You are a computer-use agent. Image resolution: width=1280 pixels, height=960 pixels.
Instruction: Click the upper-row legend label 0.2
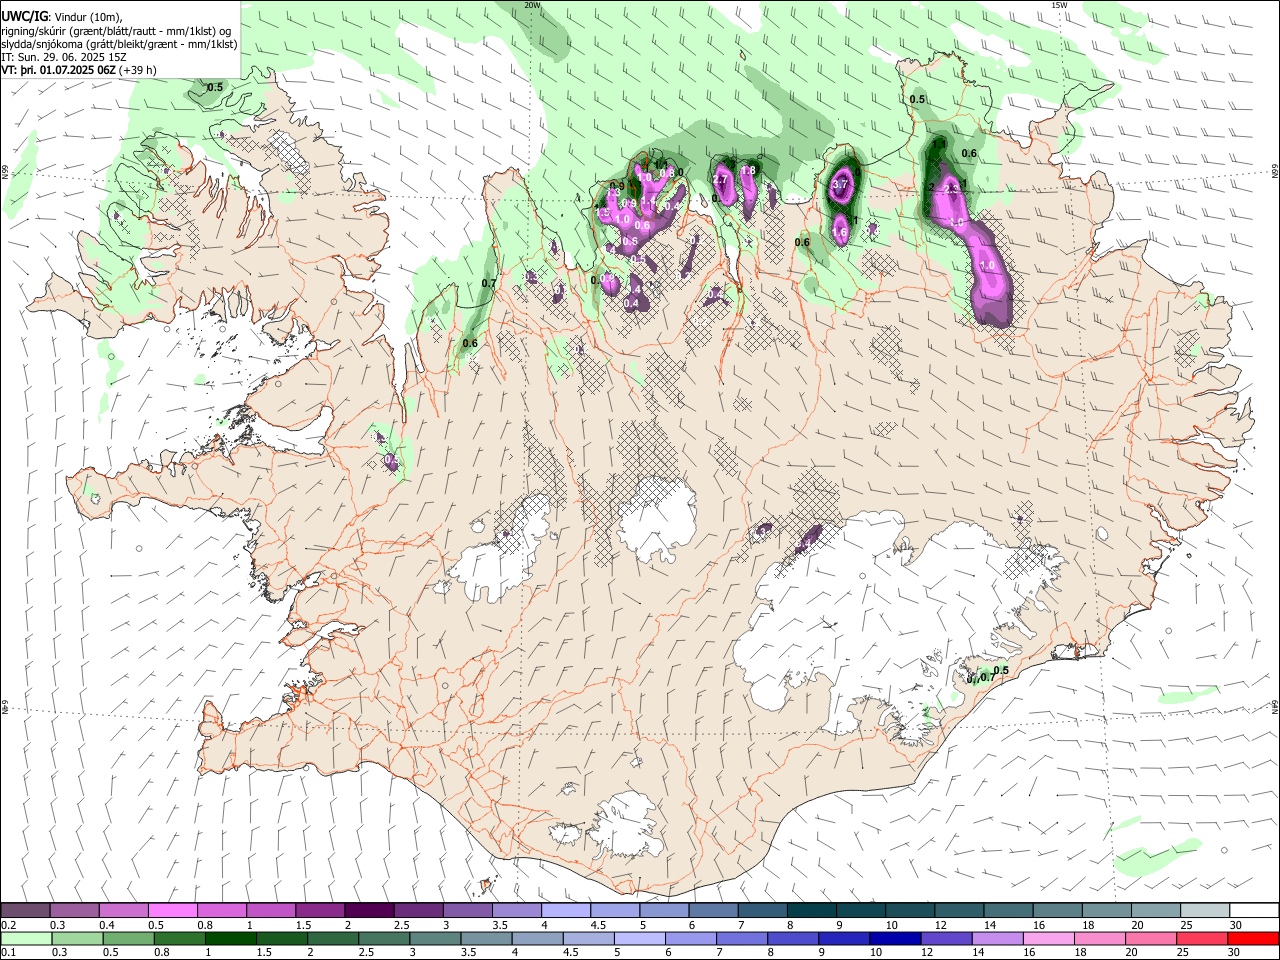9,925
